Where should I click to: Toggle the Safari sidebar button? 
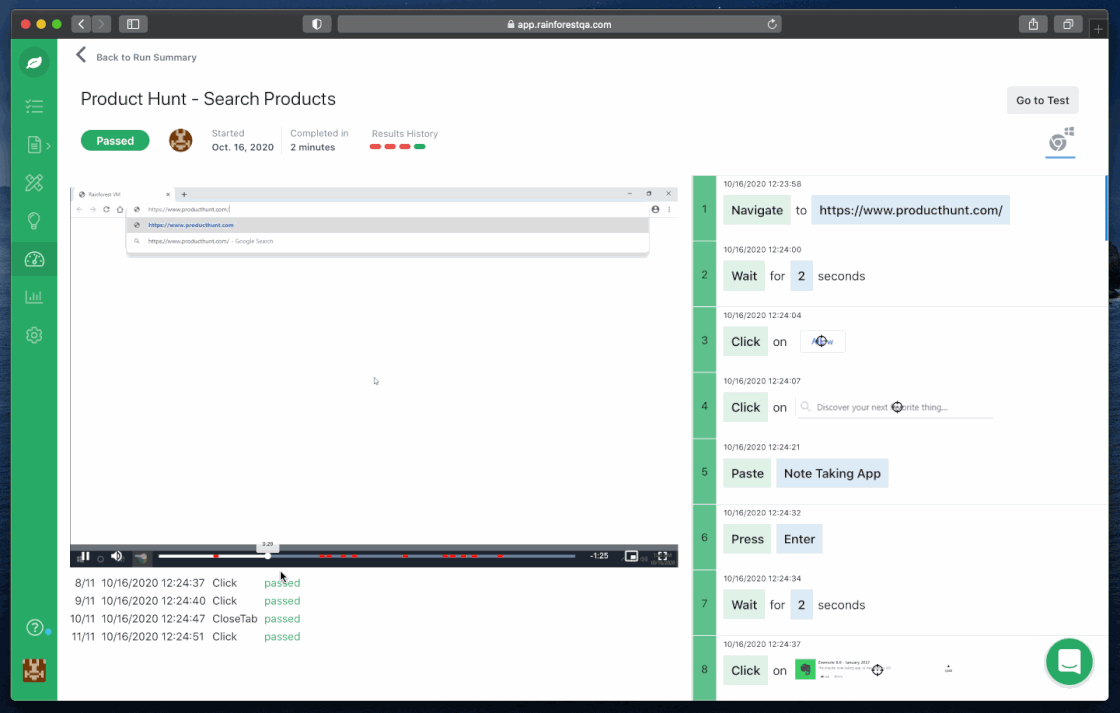pyautogui.click(x=133, y=24)
